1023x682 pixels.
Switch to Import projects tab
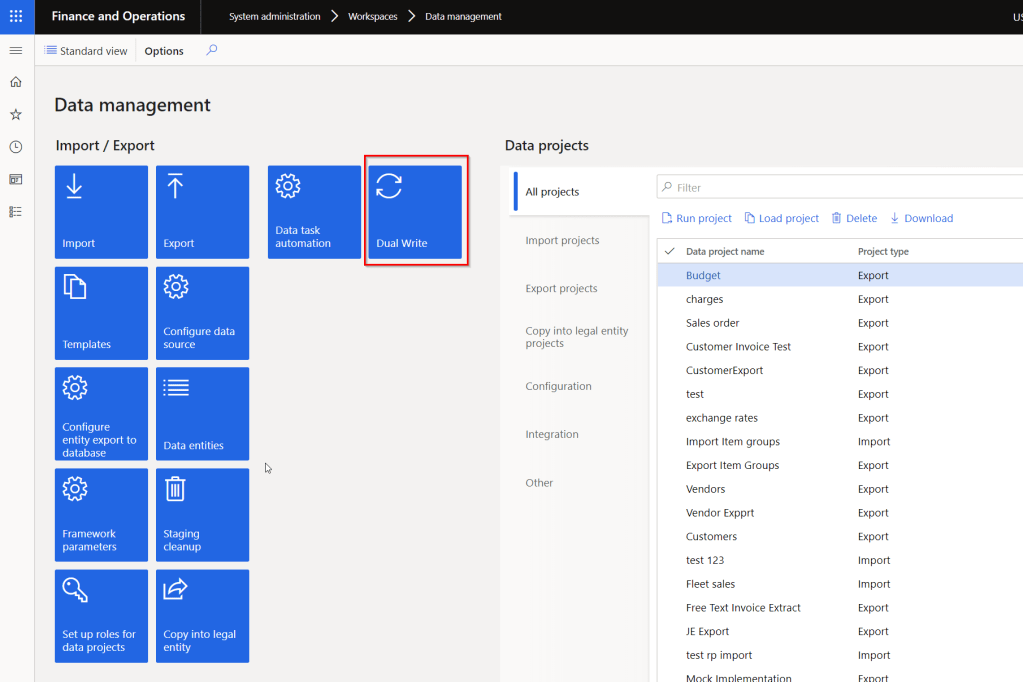click(x=562, y=240)
